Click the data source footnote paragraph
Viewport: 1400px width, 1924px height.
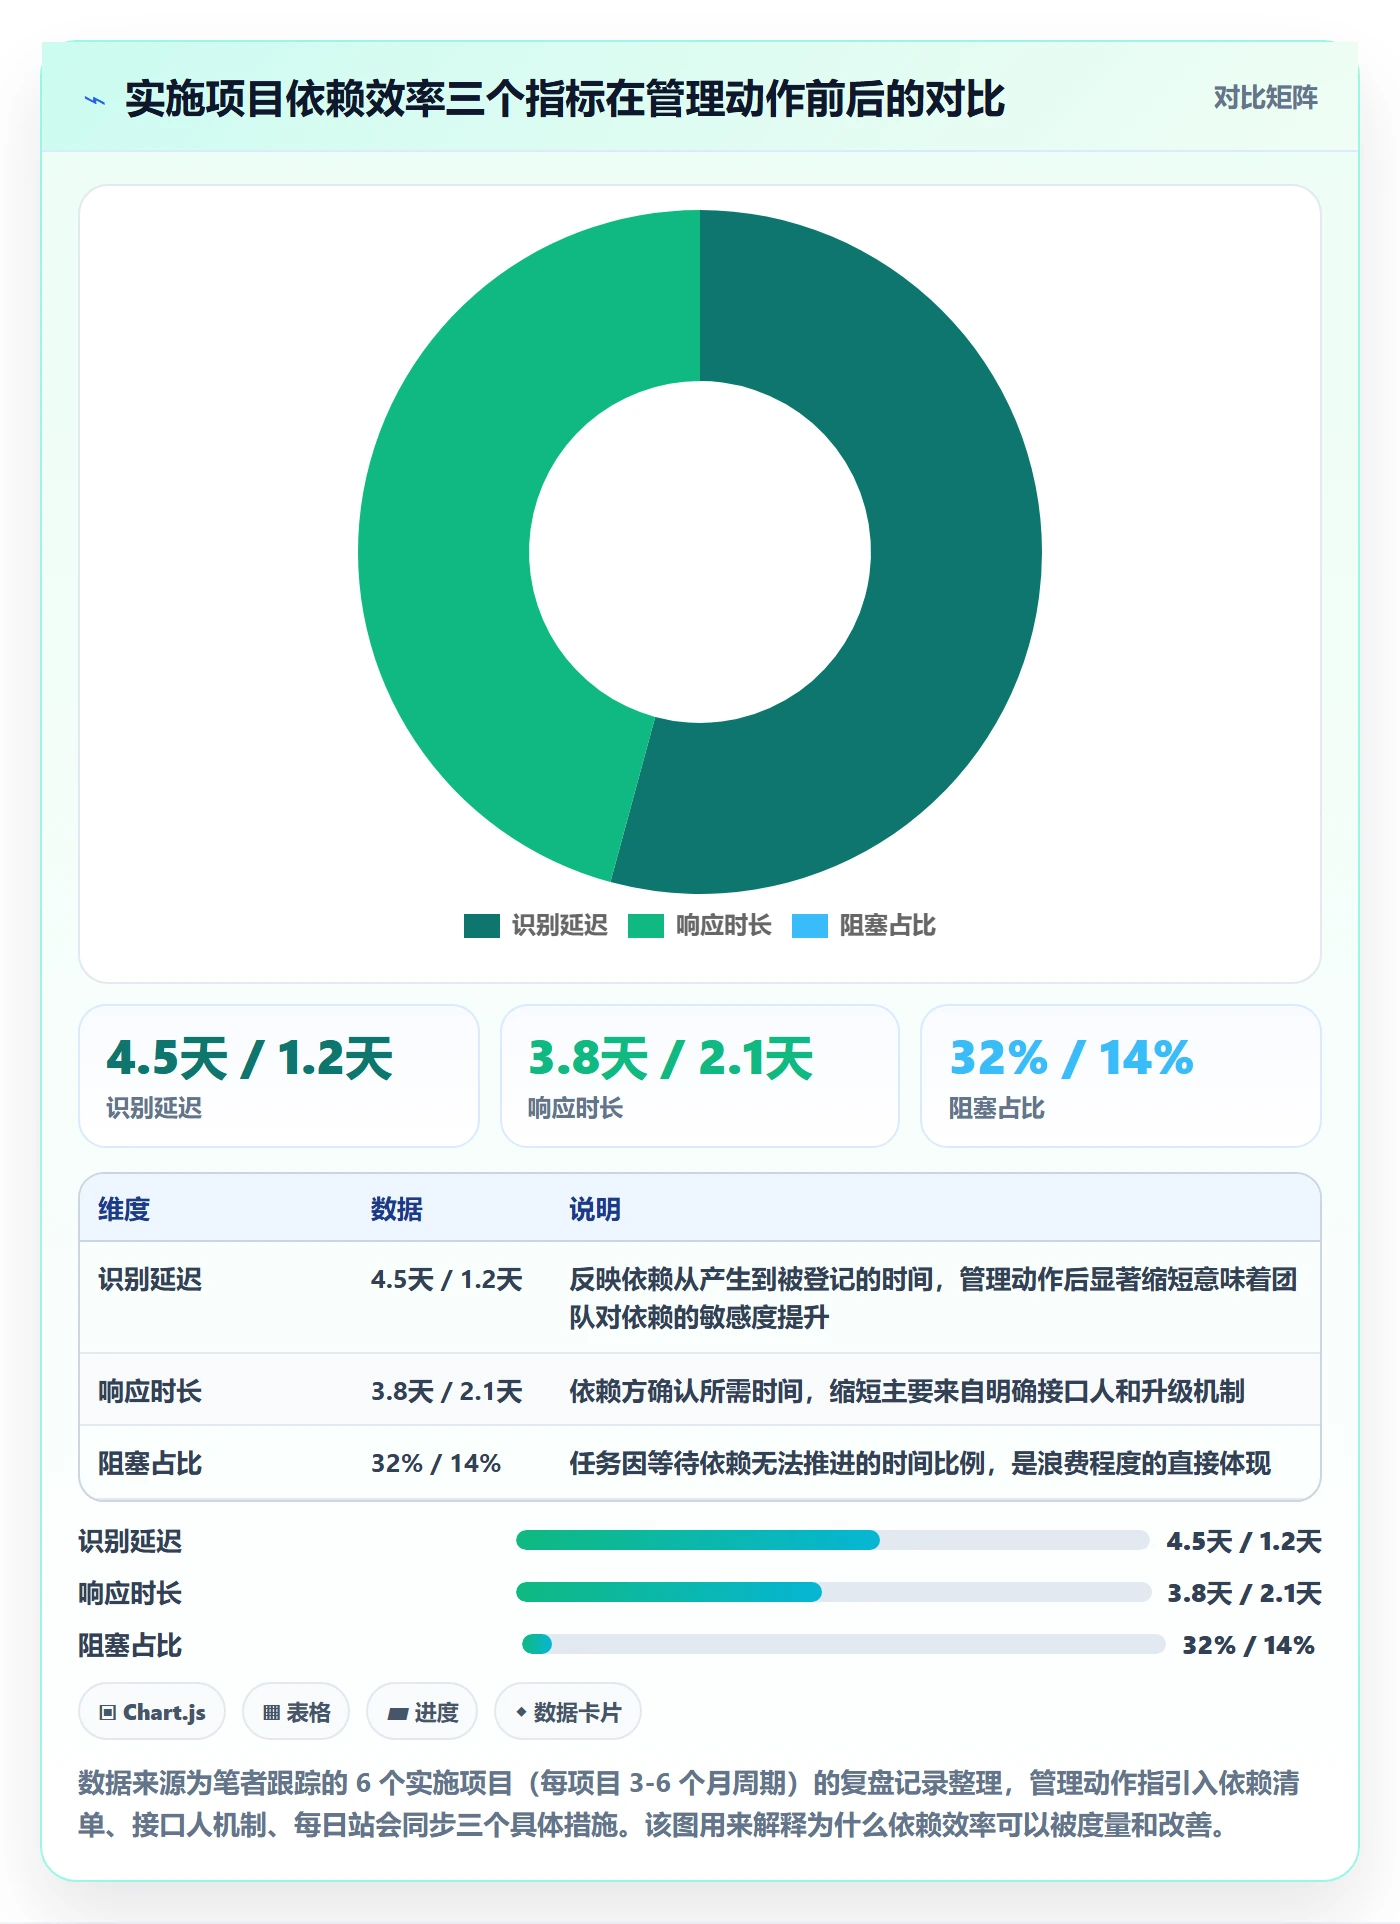[x=689, y=1804]
